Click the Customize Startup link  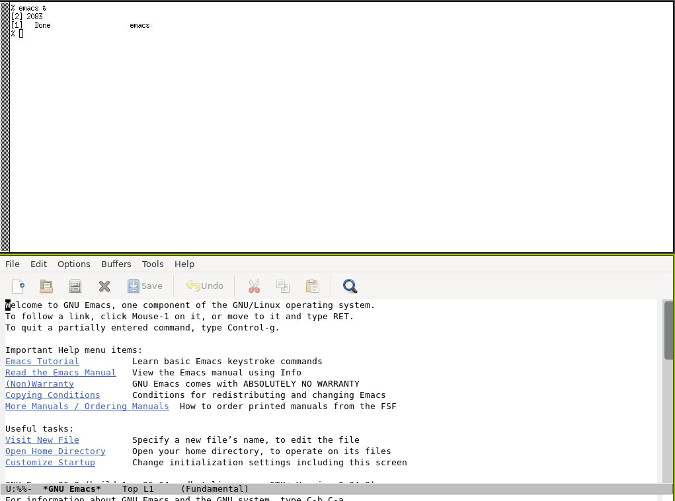pos(50,462)
